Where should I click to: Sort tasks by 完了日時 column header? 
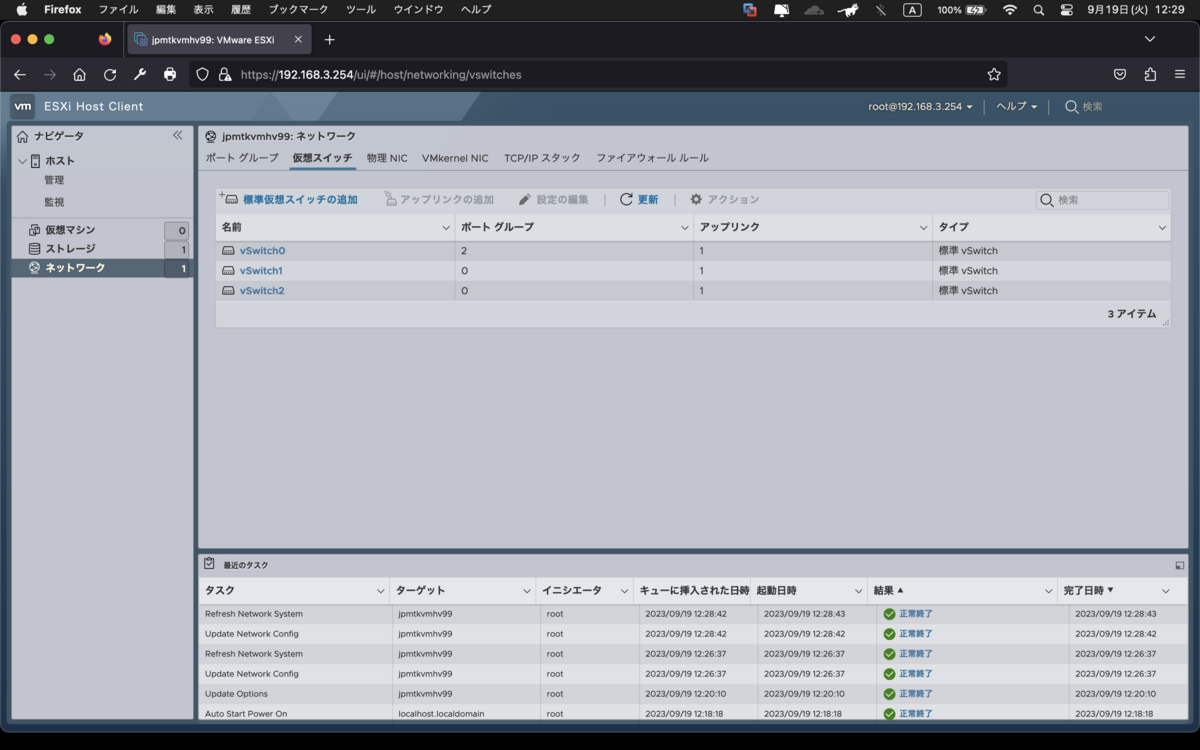tap(1088, 591)
